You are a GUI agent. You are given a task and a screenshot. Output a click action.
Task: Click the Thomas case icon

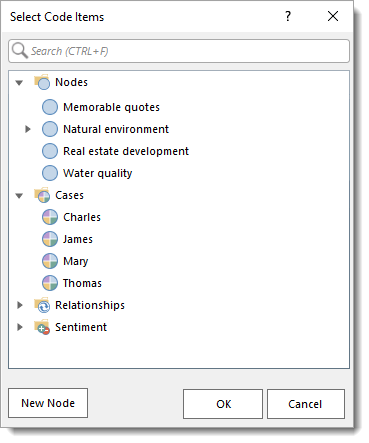(x=50, y=283)
